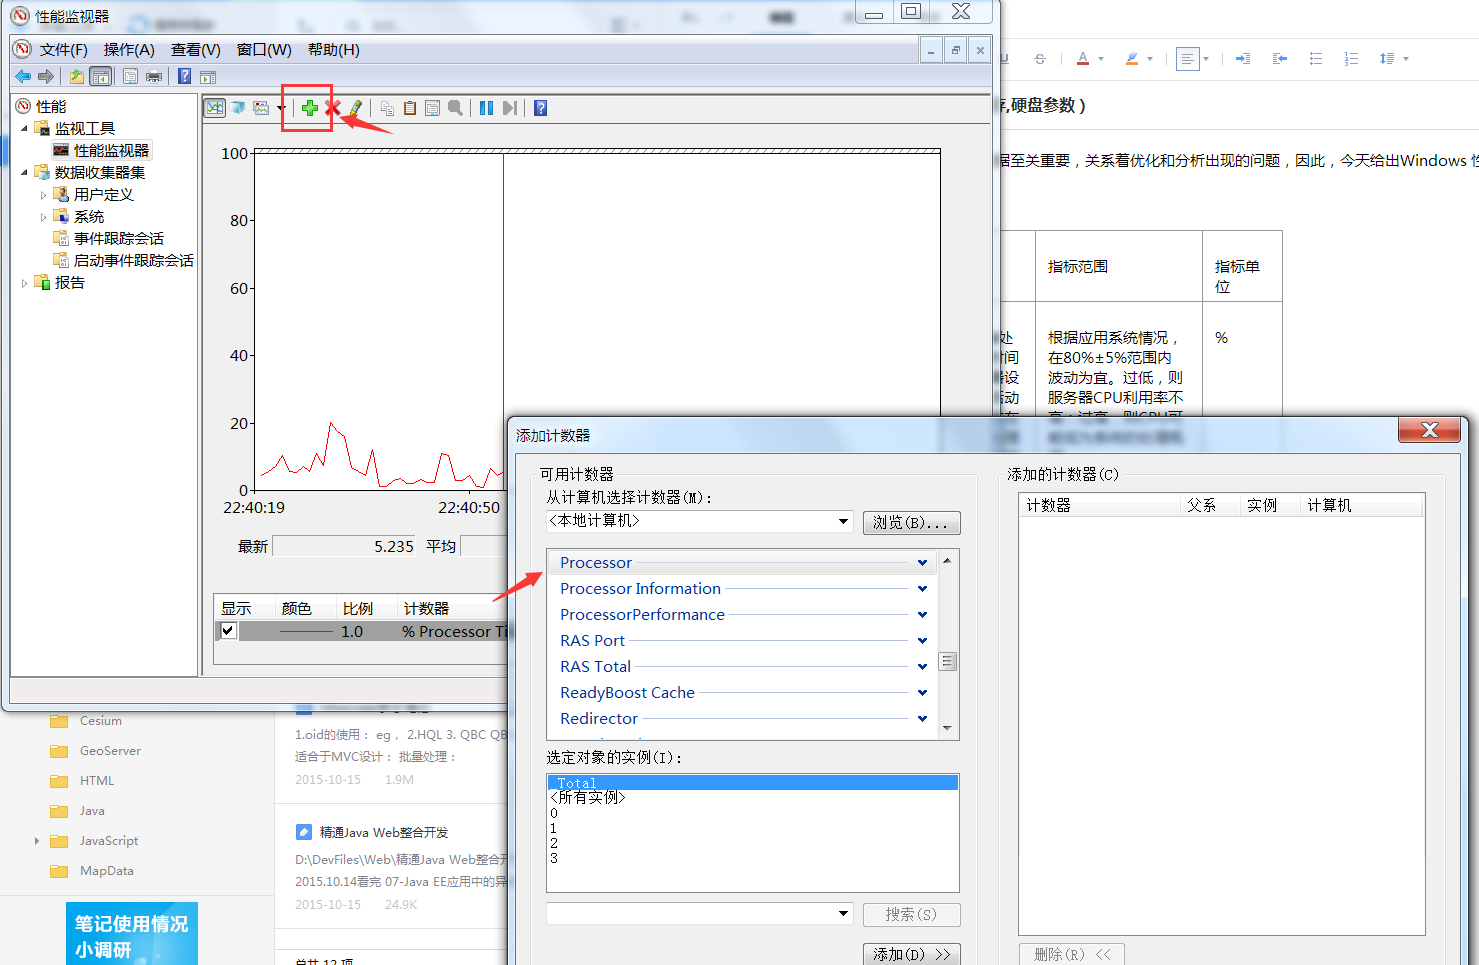Open the GeoServer folder in notes sidebar
Screen dimensions: 1479x965
coord(110,751)
